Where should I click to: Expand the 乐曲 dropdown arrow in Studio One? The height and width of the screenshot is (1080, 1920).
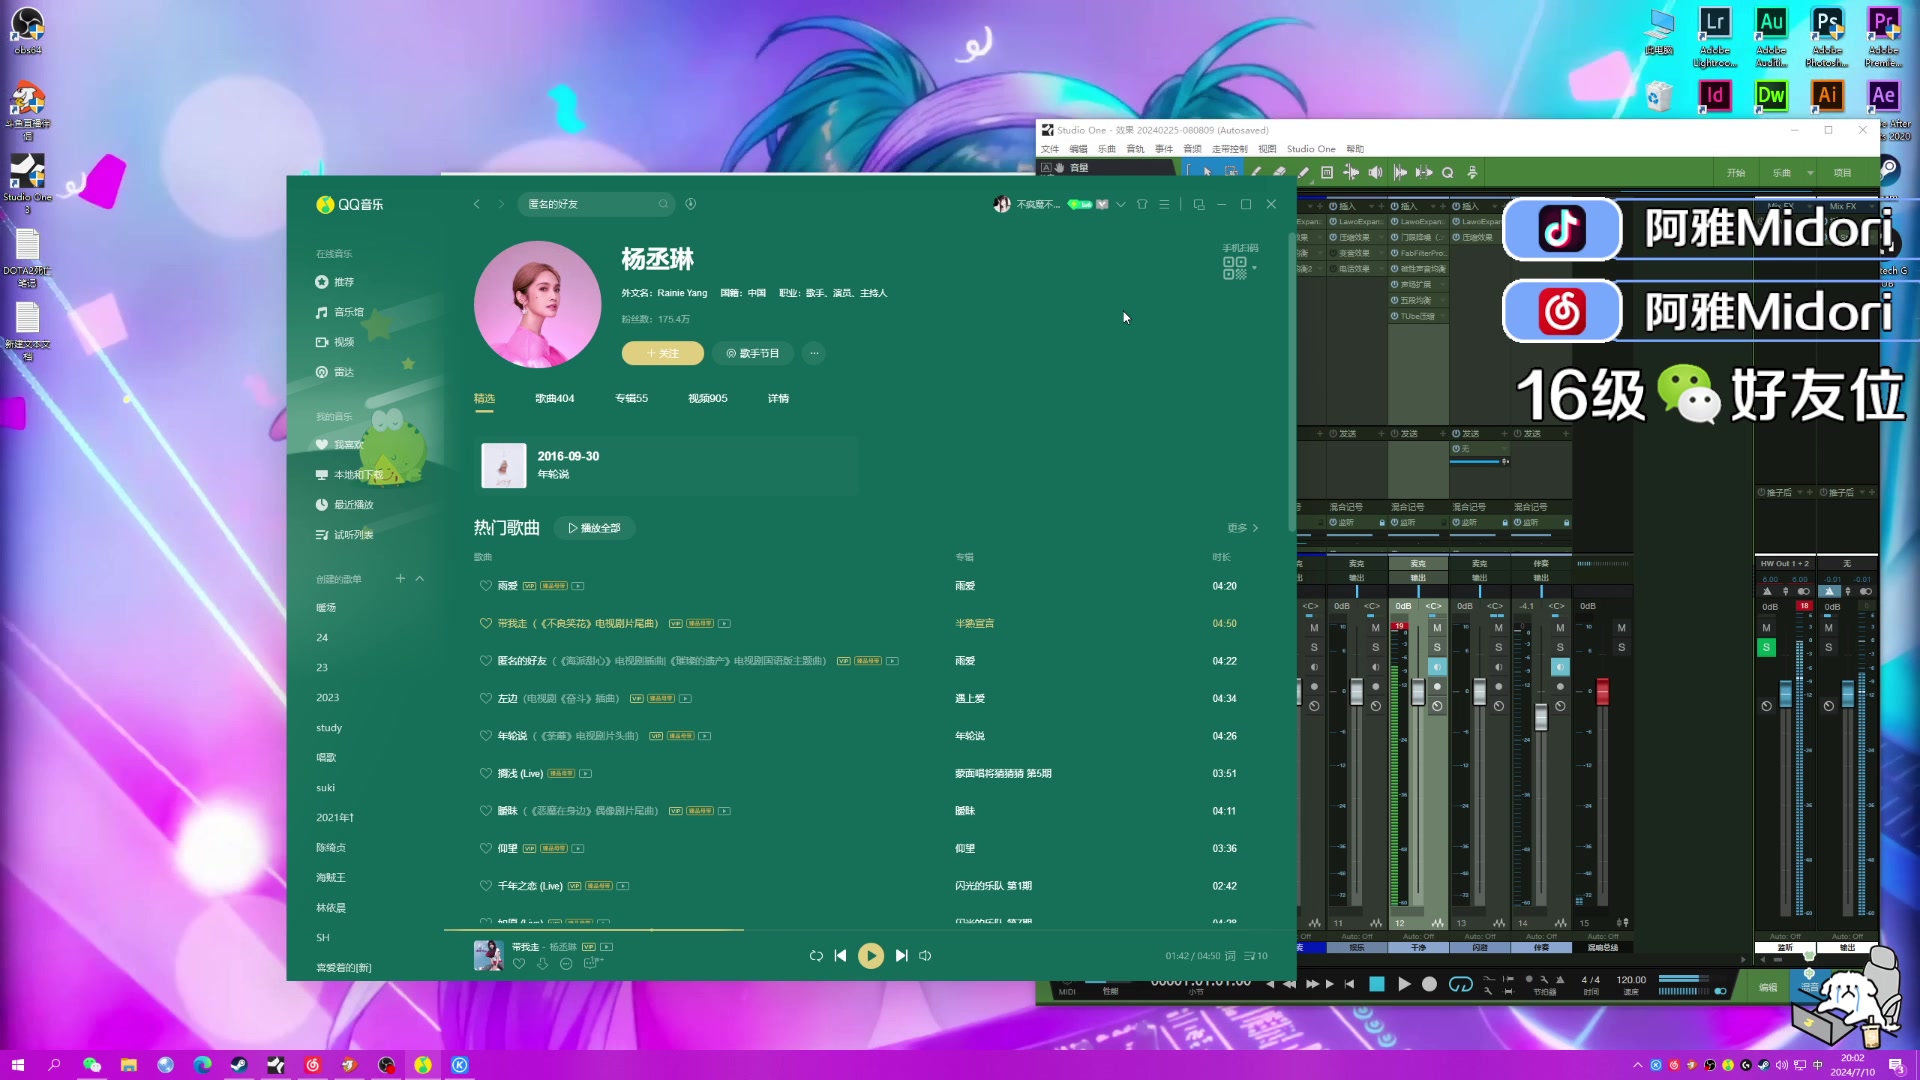click(1810, 173)
